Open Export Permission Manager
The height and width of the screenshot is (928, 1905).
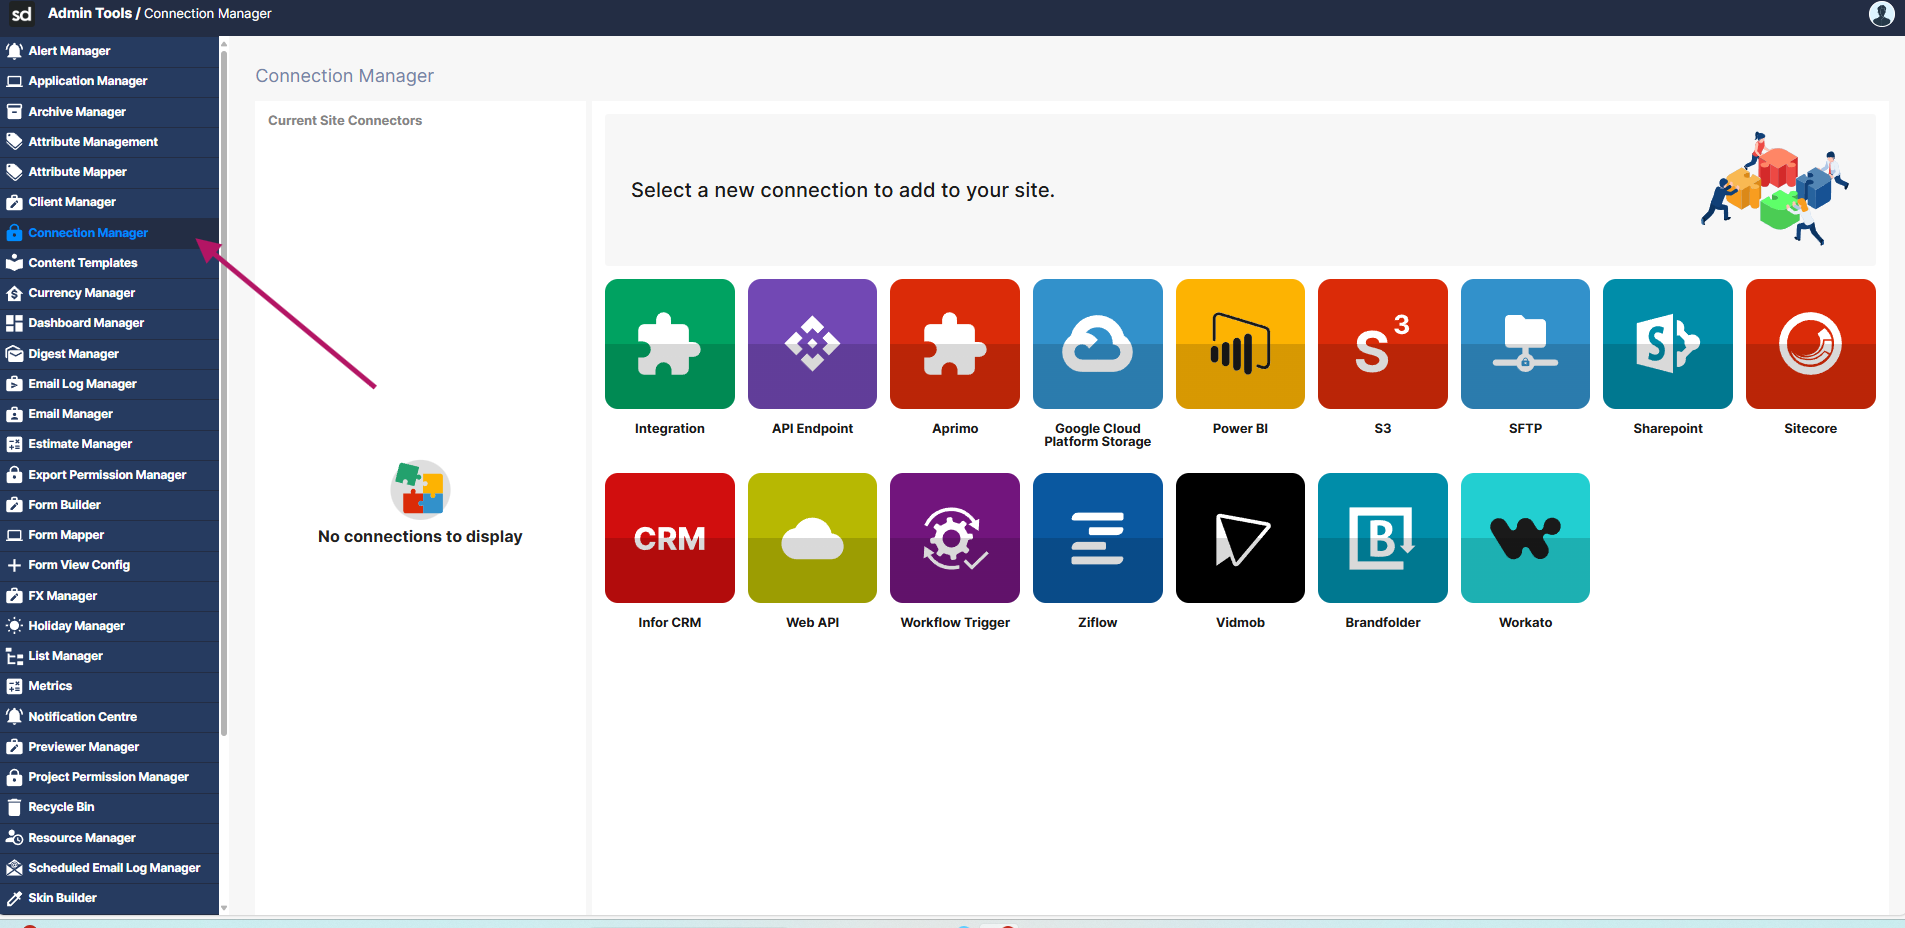coord(109,475)
